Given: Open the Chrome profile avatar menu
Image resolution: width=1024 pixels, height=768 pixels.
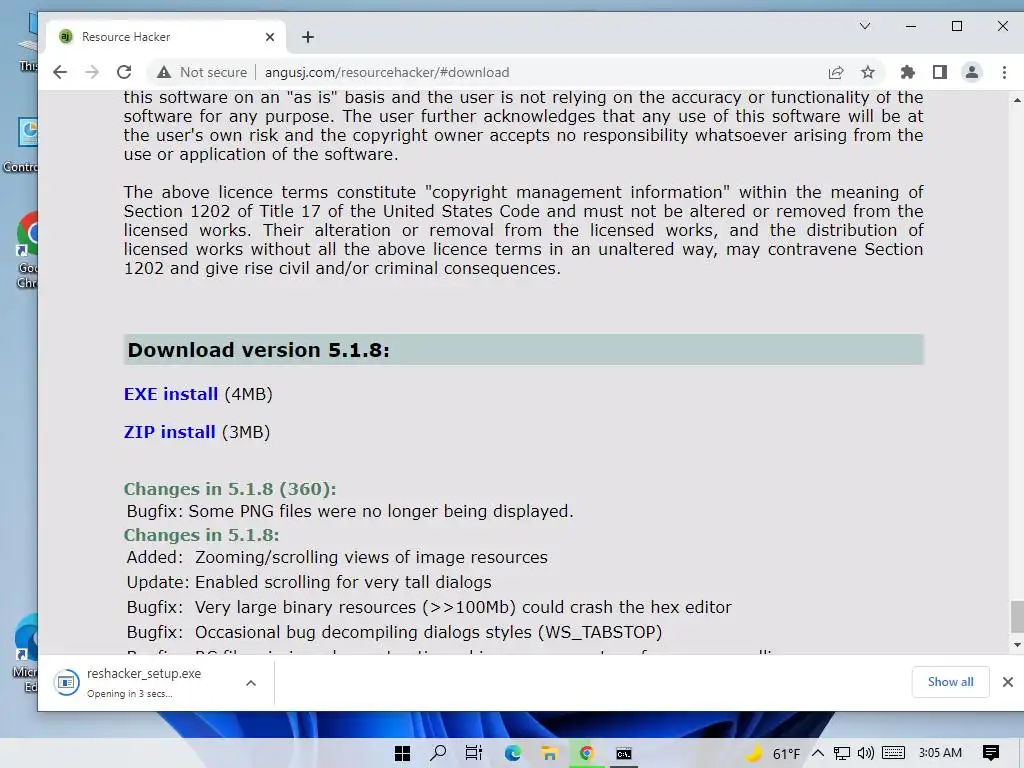Looking at the screenshot, I should click(x=972, y=72).
